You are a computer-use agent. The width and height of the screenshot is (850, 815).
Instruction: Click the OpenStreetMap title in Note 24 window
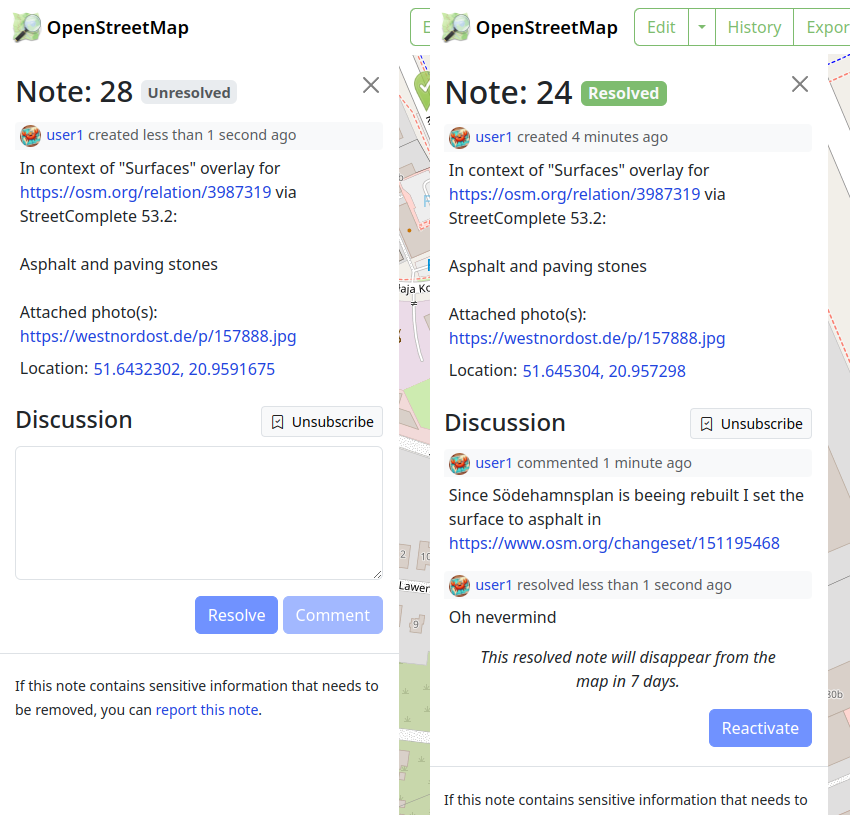pyautogui.click(x=546, y=28)
